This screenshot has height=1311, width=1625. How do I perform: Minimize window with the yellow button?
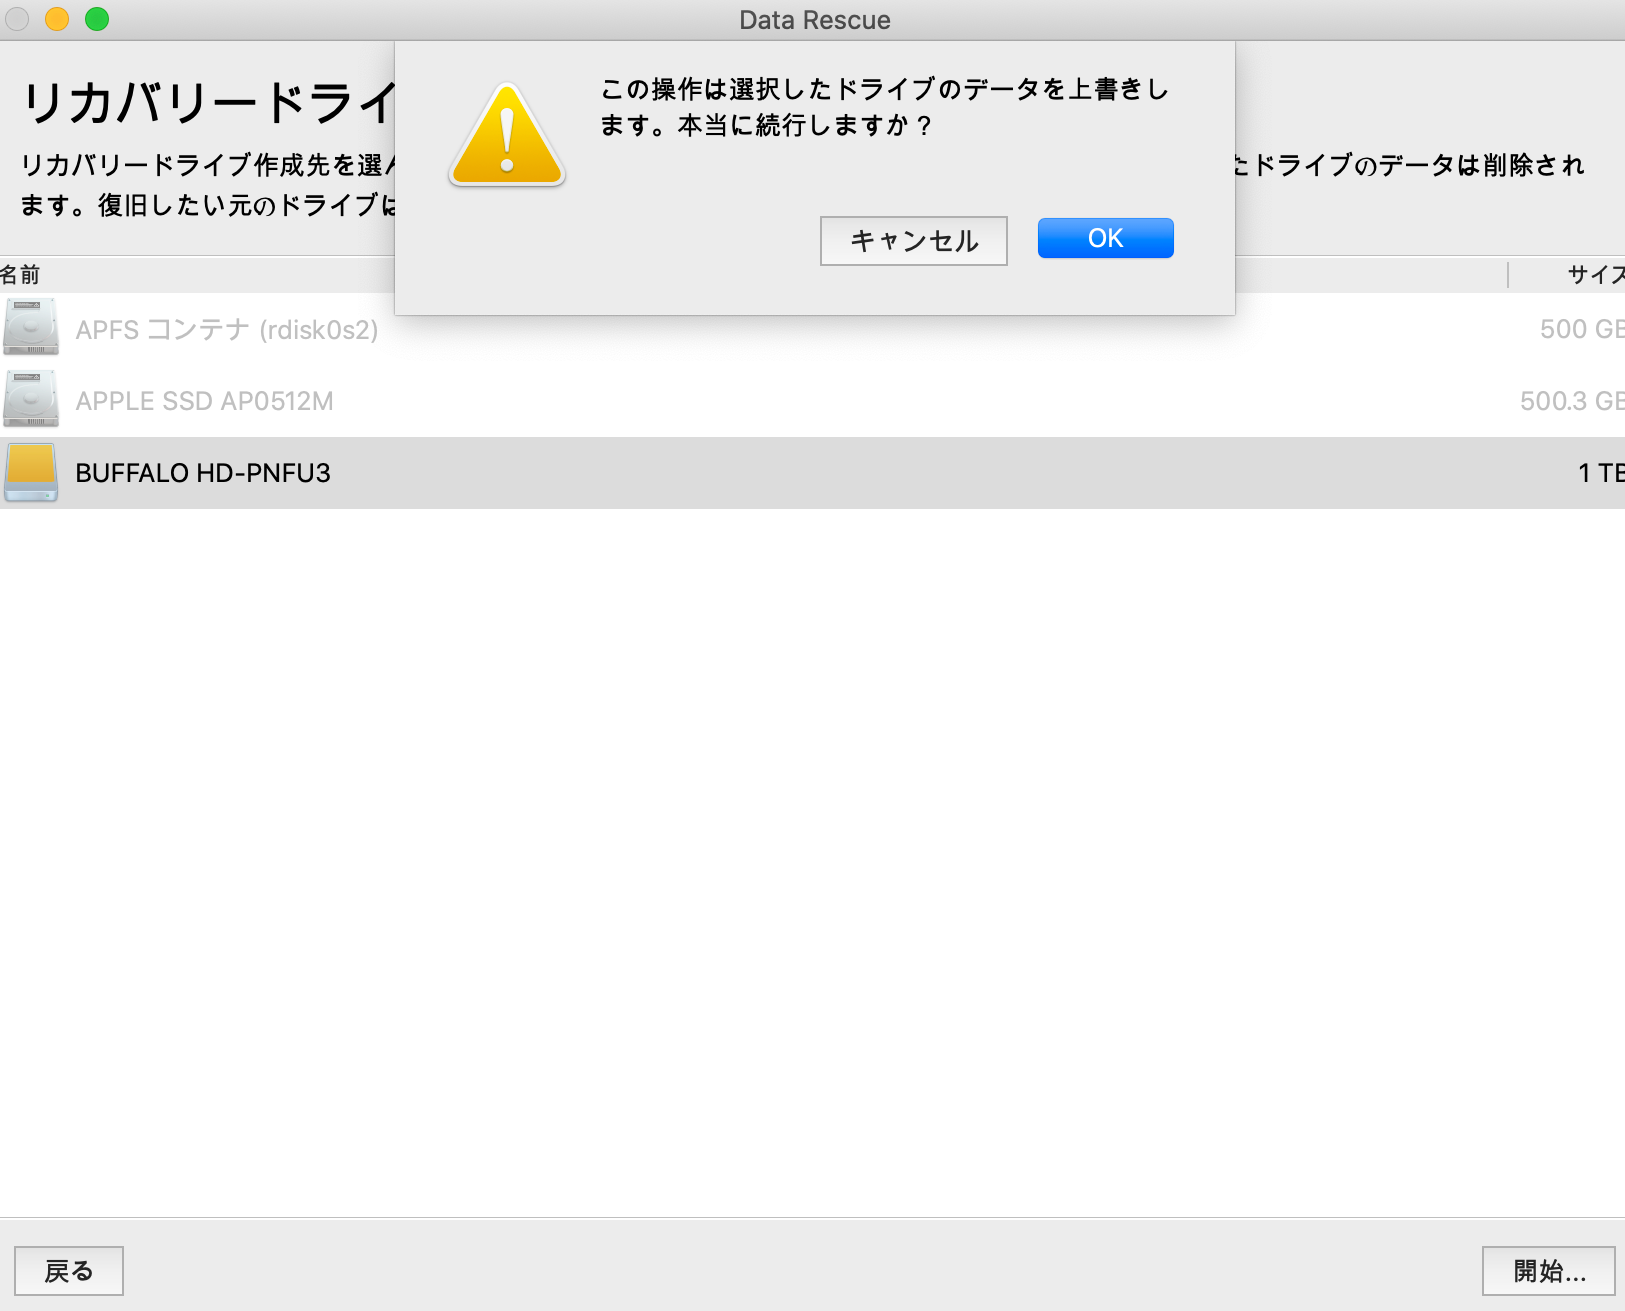57,19
